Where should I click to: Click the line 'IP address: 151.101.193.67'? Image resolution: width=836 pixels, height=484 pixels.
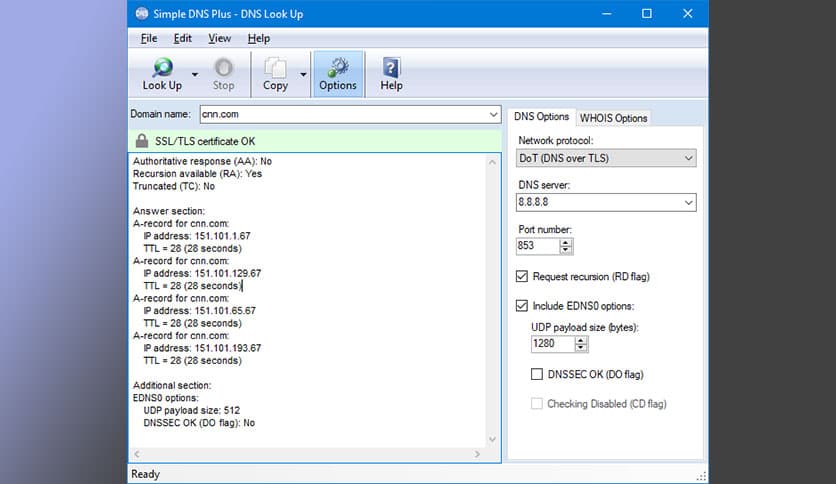tap(202, 348)
